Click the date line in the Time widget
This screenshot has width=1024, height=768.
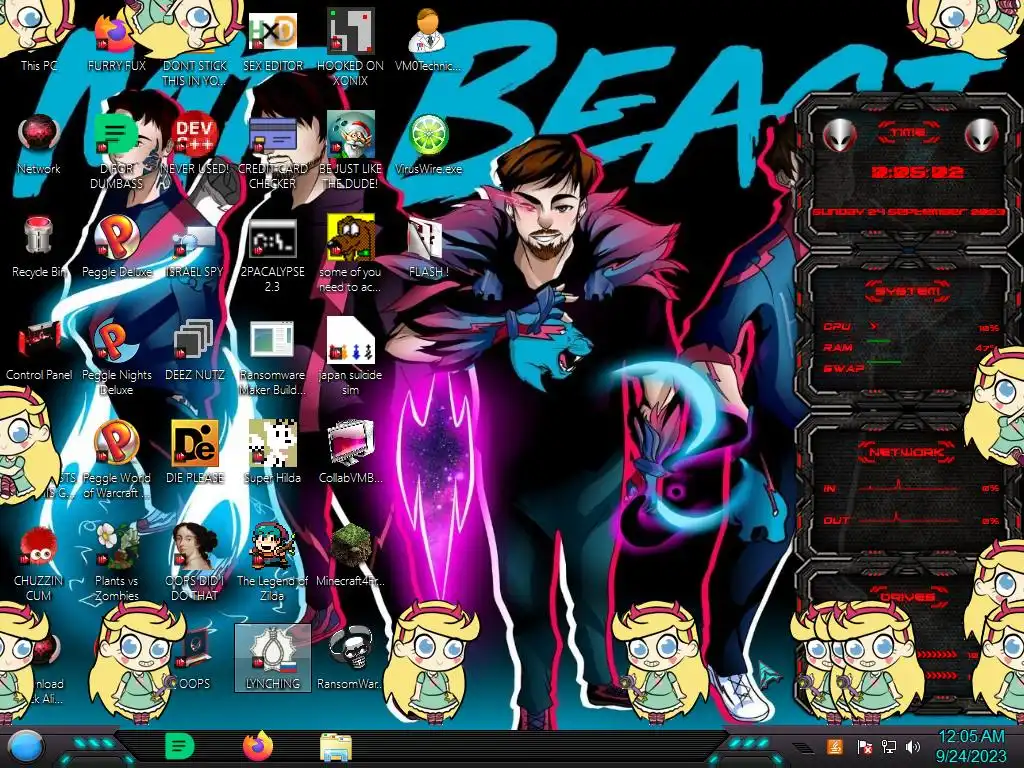pyautogui.click(x=909, y=212)
